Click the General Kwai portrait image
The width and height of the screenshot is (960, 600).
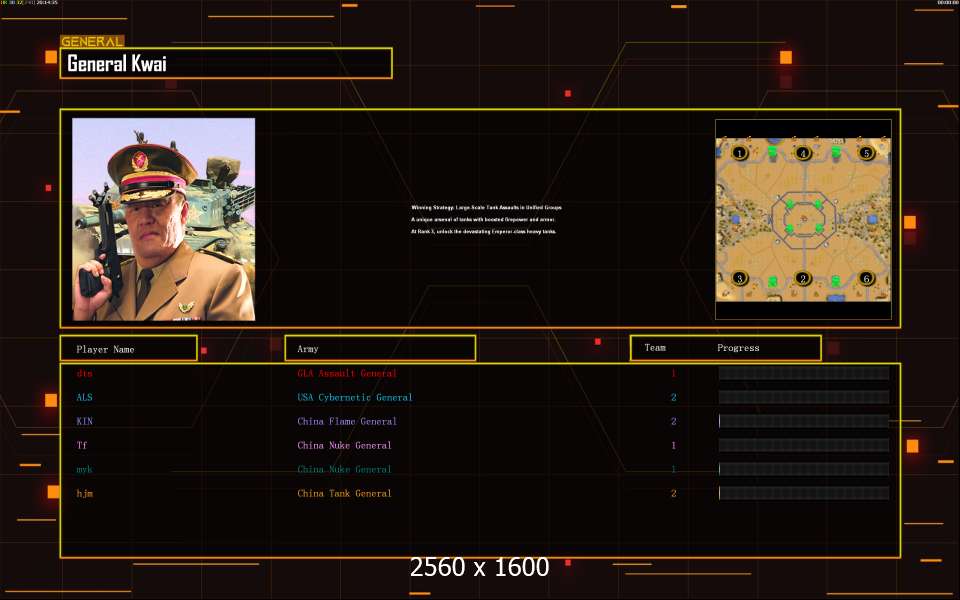(x=163, y=219)
